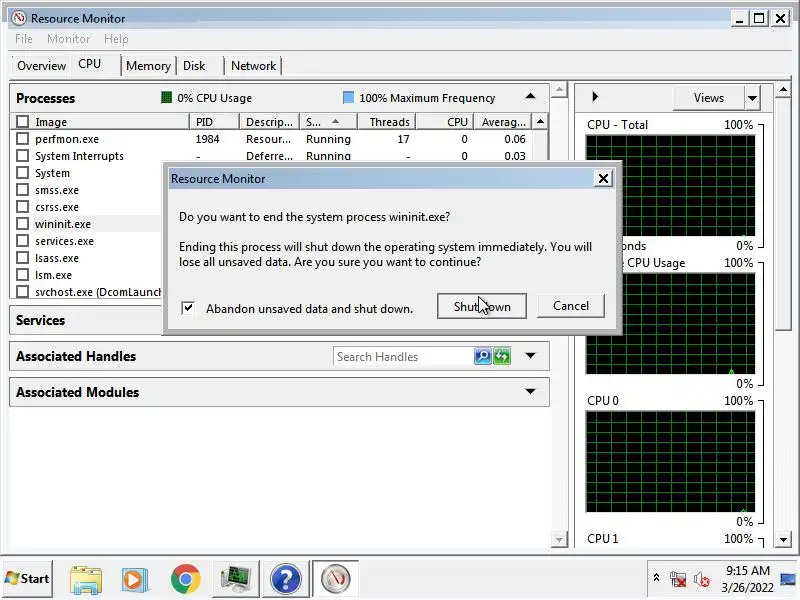Collapse the Processes section arrow
Viewport: 800px width, 600px height.
point(530,96)
